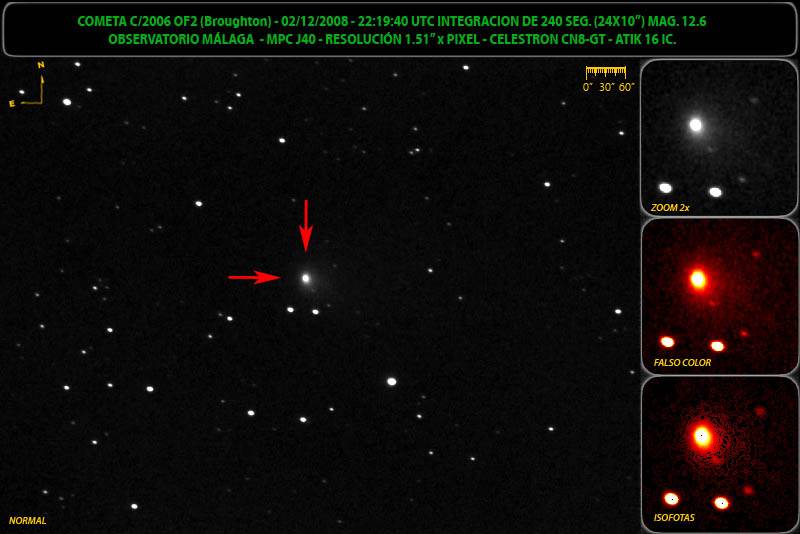Select the ISOFOTAS inset thumbnail
Viewport: 800px width, 534px height.
pos(719,454)
